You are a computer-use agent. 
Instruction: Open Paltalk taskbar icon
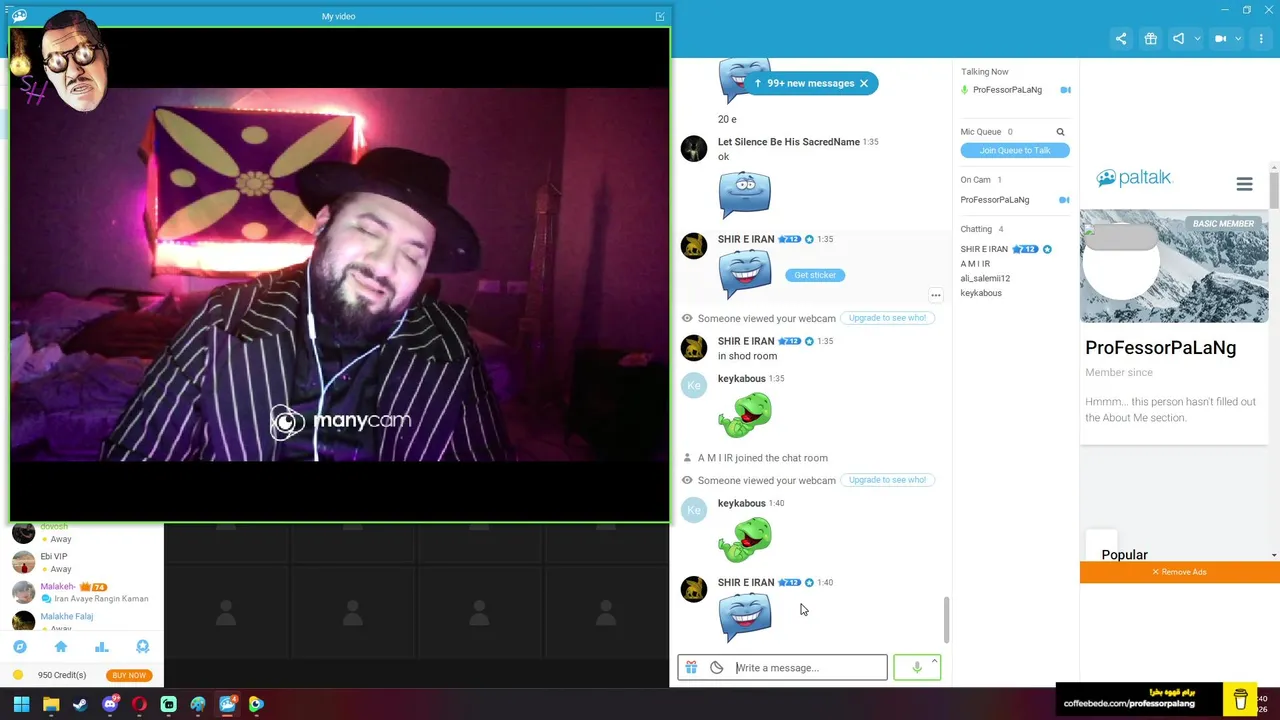227,704
